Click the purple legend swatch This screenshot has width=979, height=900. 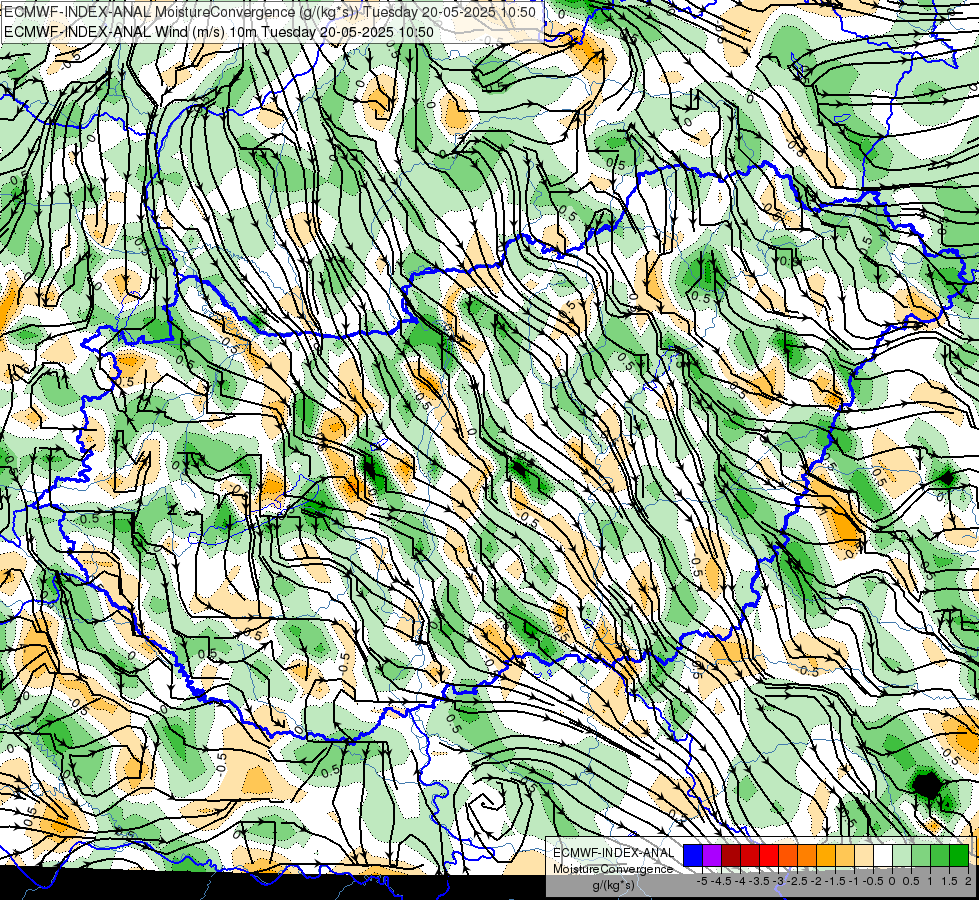712,855
